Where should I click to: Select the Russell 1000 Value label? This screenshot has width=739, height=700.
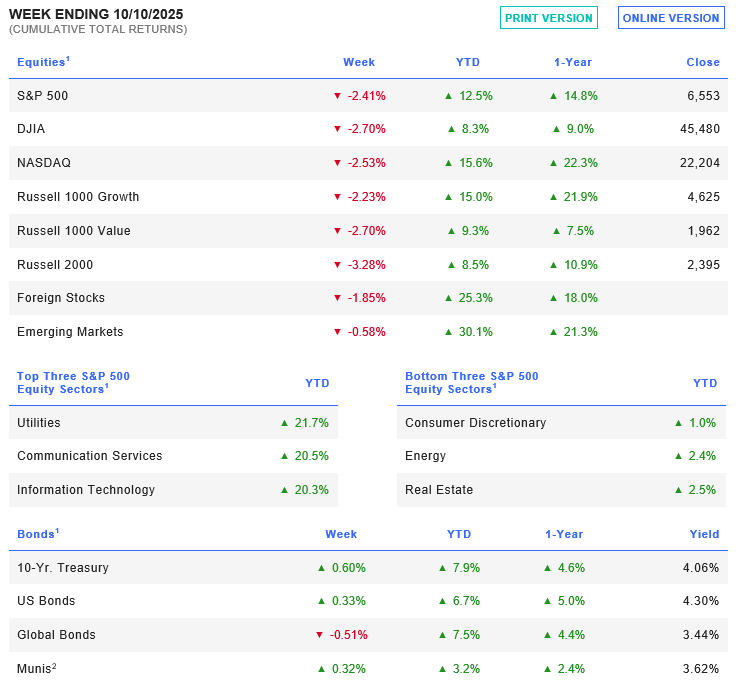74,231
